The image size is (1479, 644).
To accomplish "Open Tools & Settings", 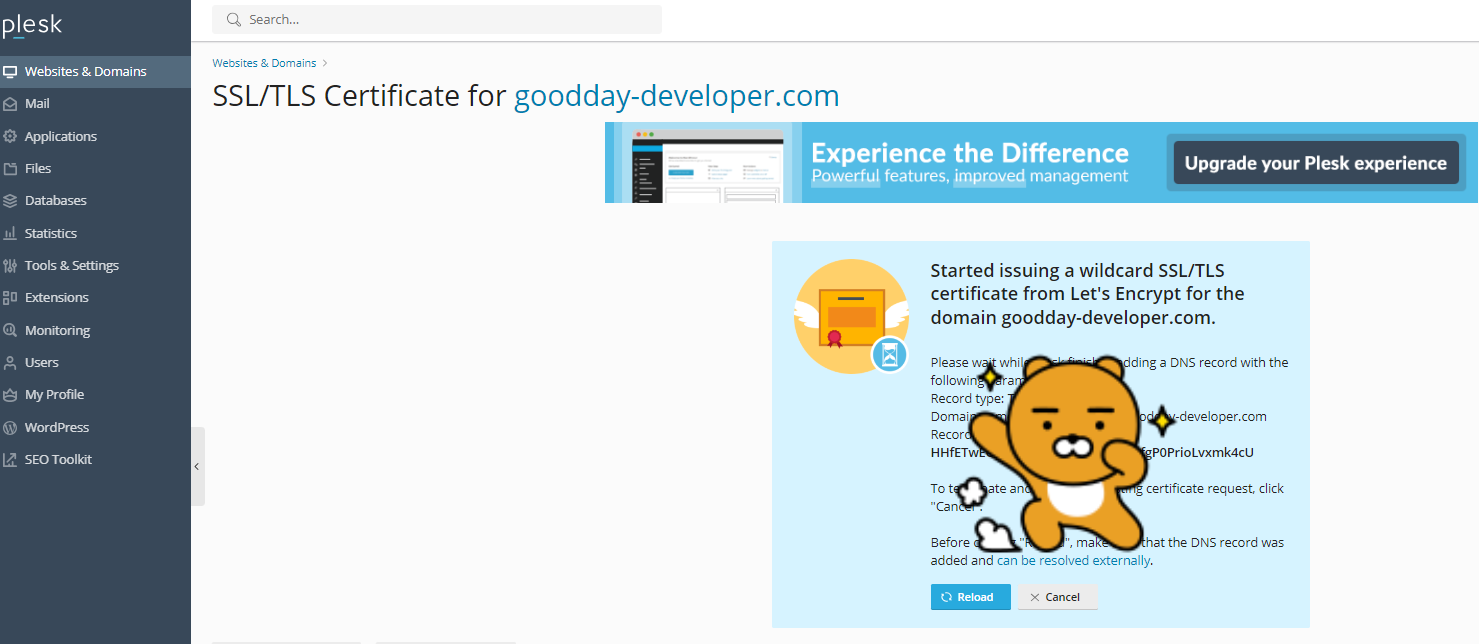I will tap(95, 266).
